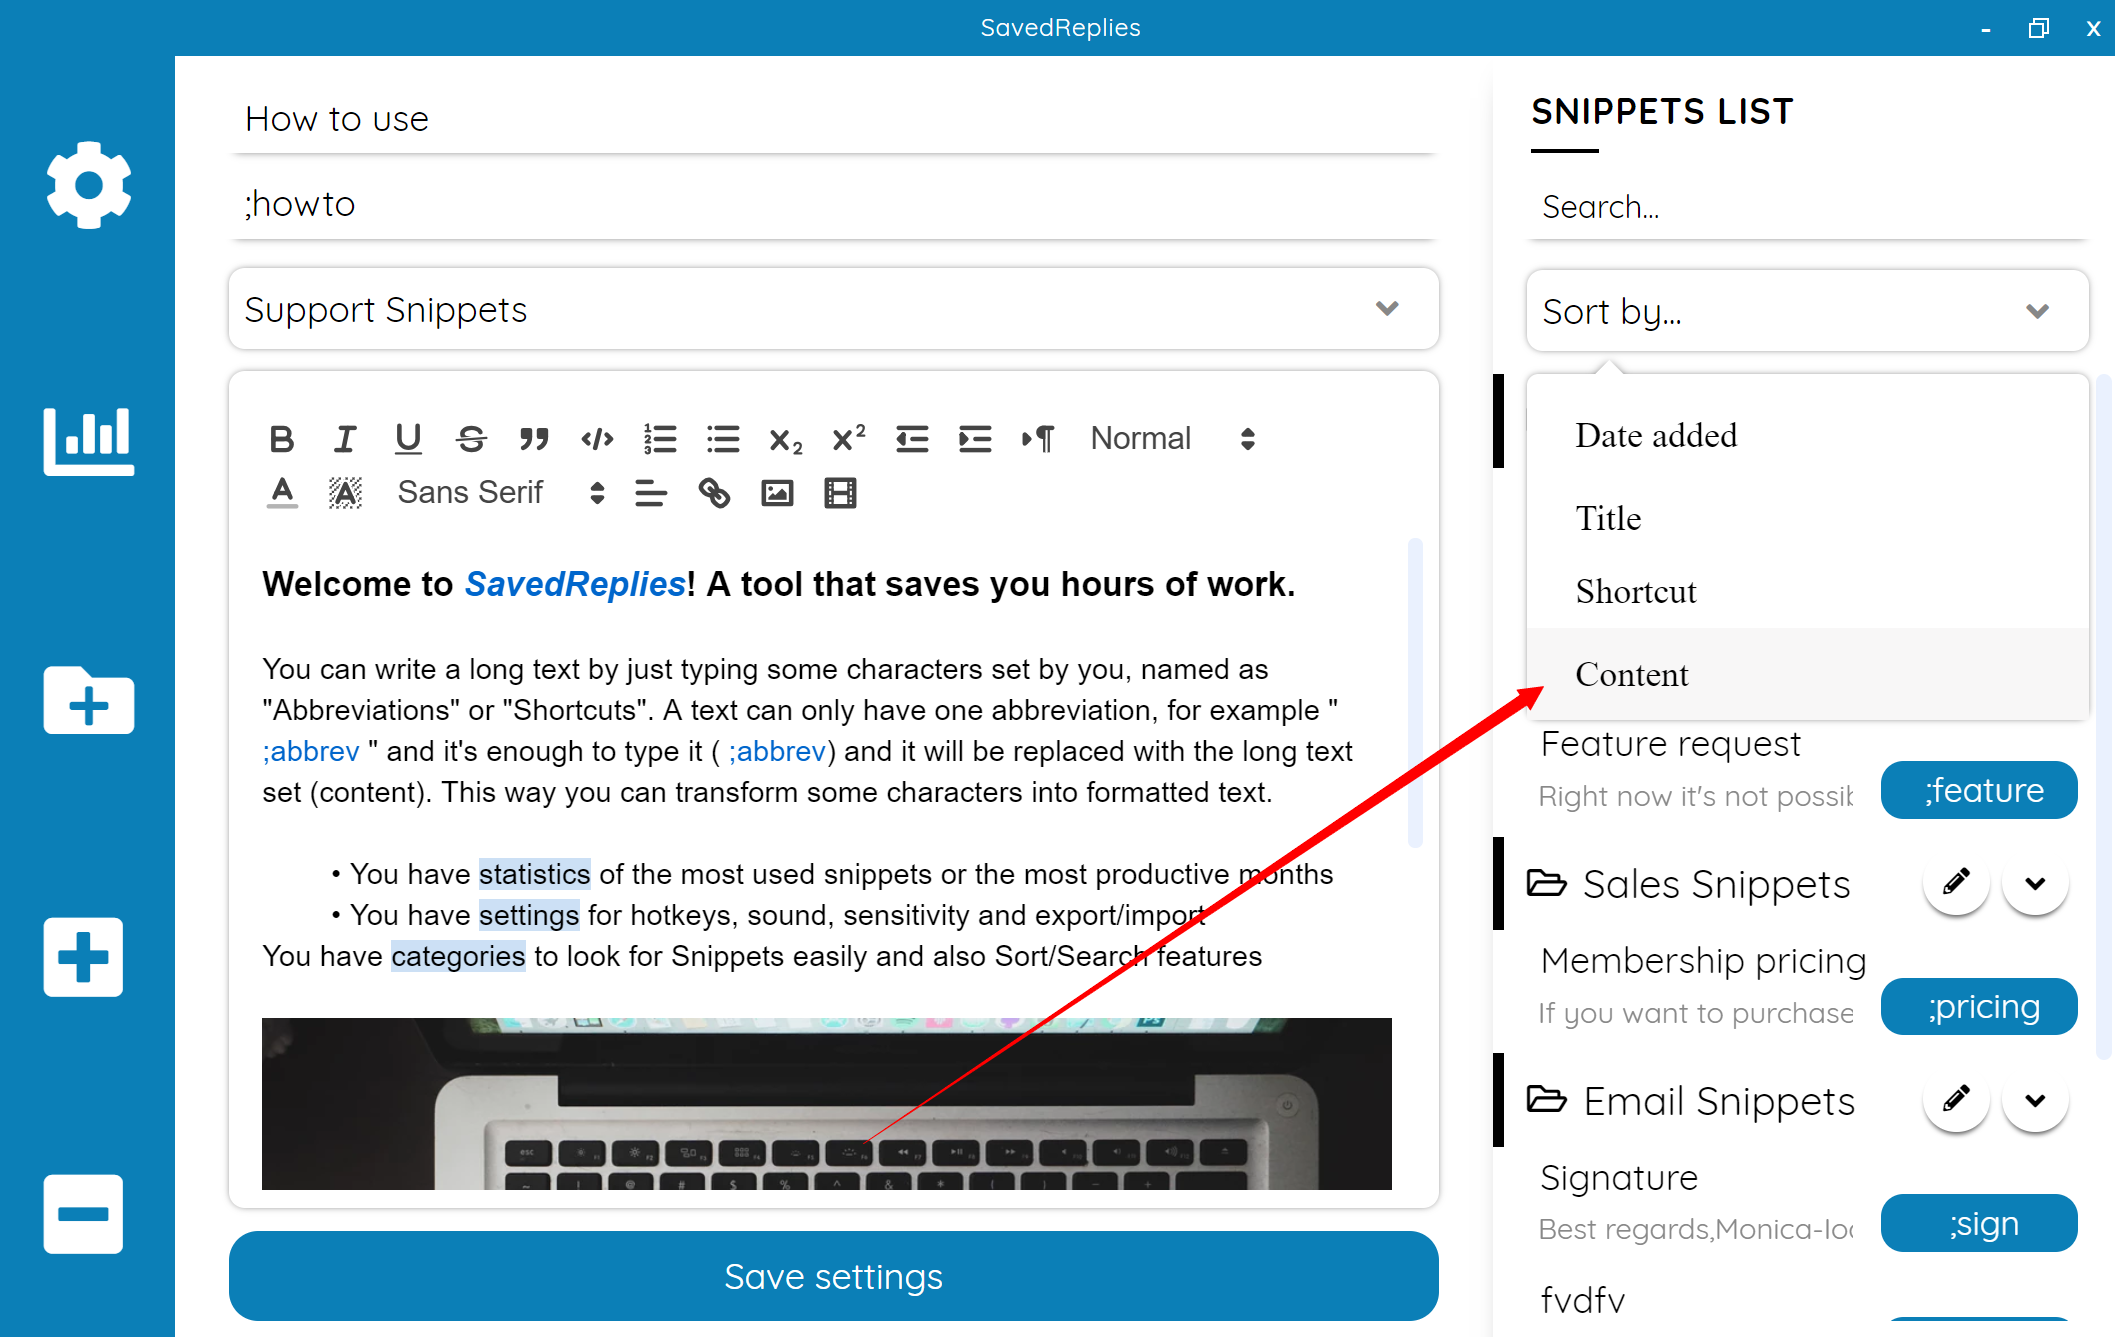Open the statistics bar chart icon
The image size is (2115, 1337).
pos(88,440)
